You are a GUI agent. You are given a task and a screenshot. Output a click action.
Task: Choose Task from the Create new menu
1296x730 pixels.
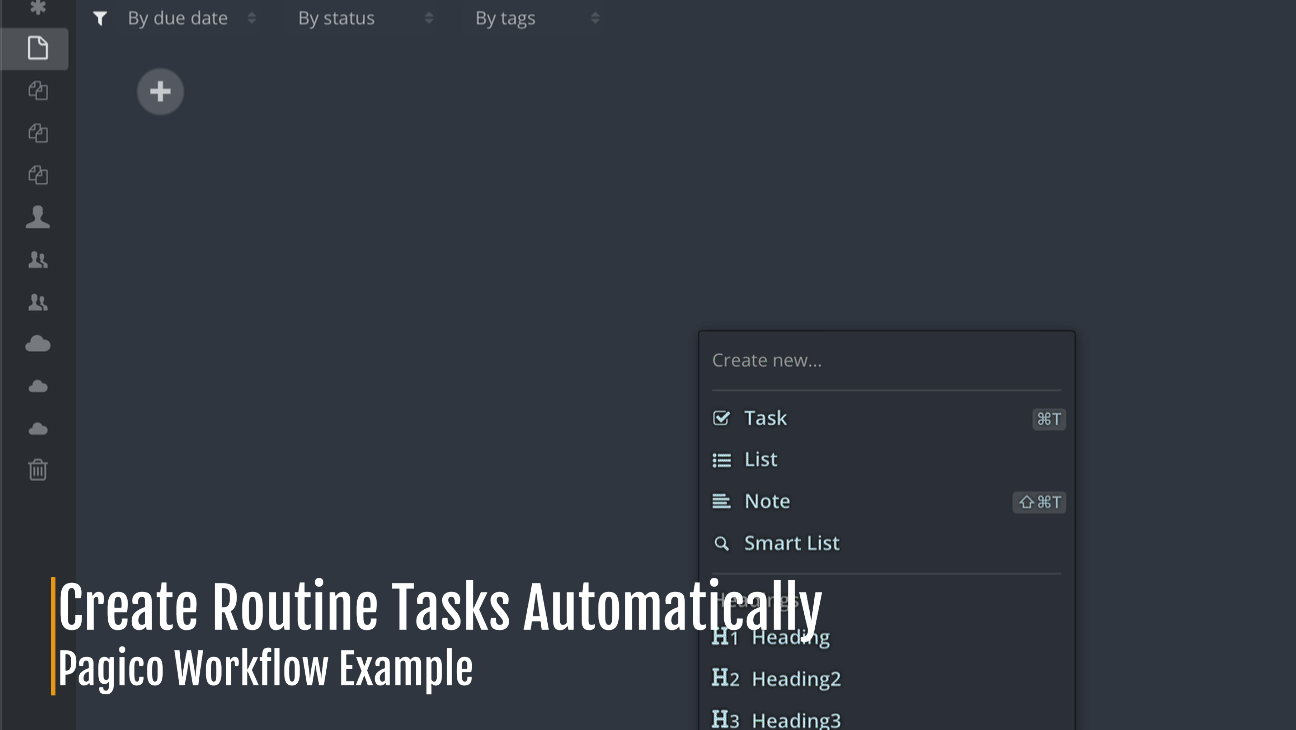pyautogui.click(x=888, y=419)
